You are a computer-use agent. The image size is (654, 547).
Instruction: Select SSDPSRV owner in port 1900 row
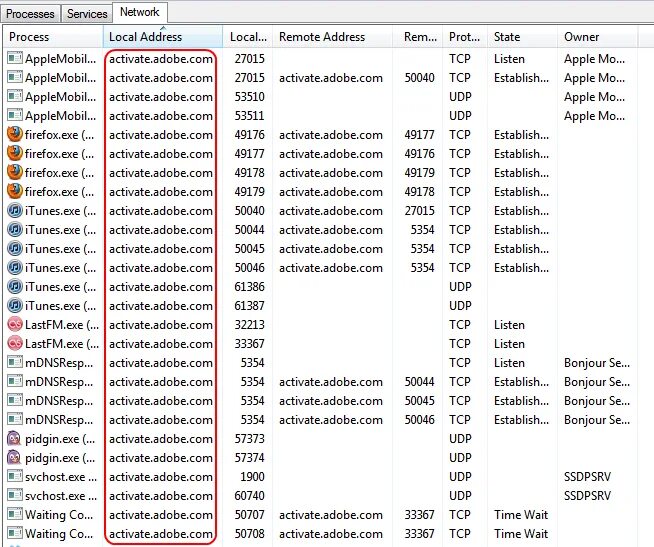click(x=587, y=476)
